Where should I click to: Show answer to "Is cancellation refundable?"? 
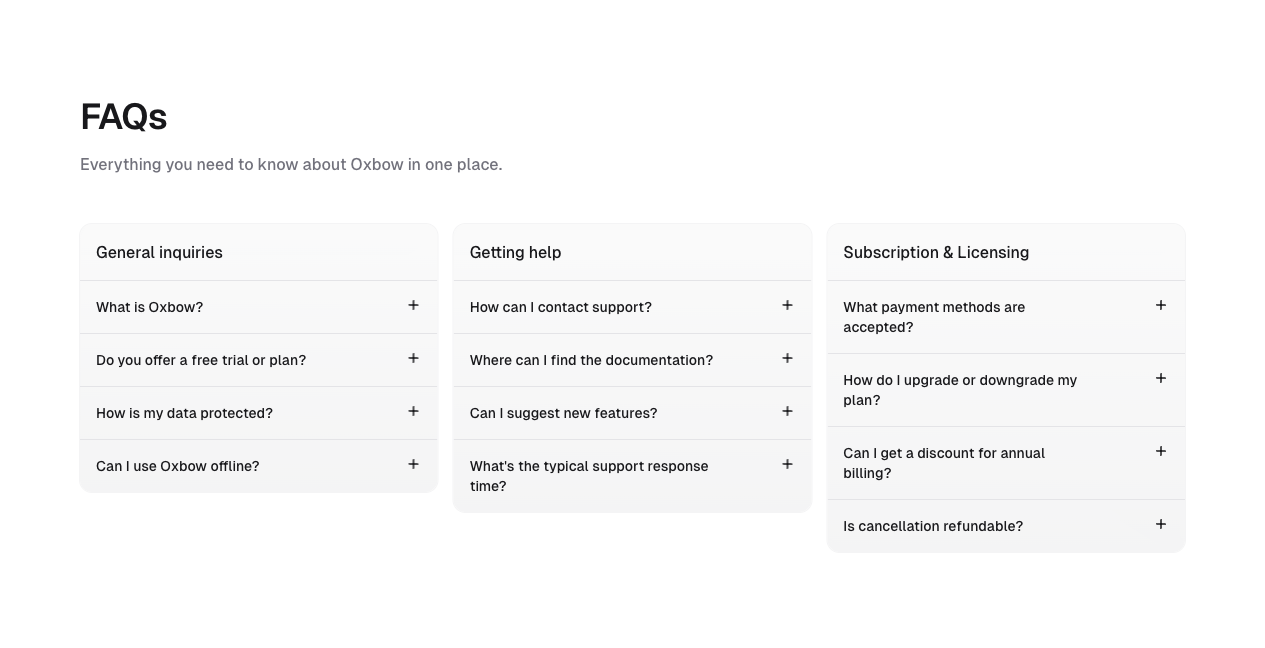pyautogui.click(x=932, y=526)
